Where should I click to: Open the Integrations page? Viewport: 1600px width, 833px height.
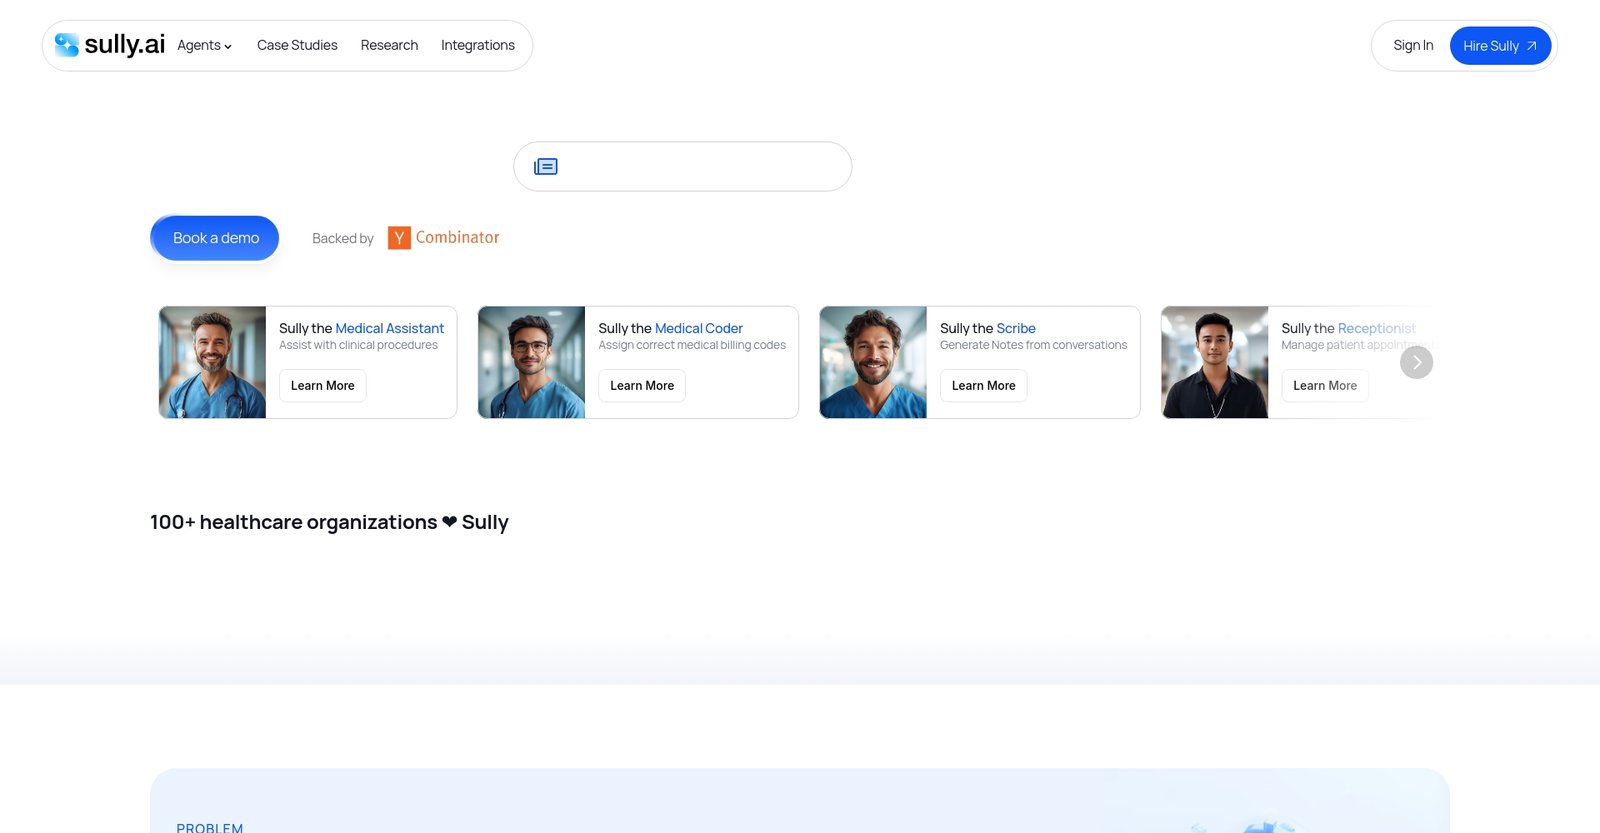pyautogui.click(x=477, y=46)
